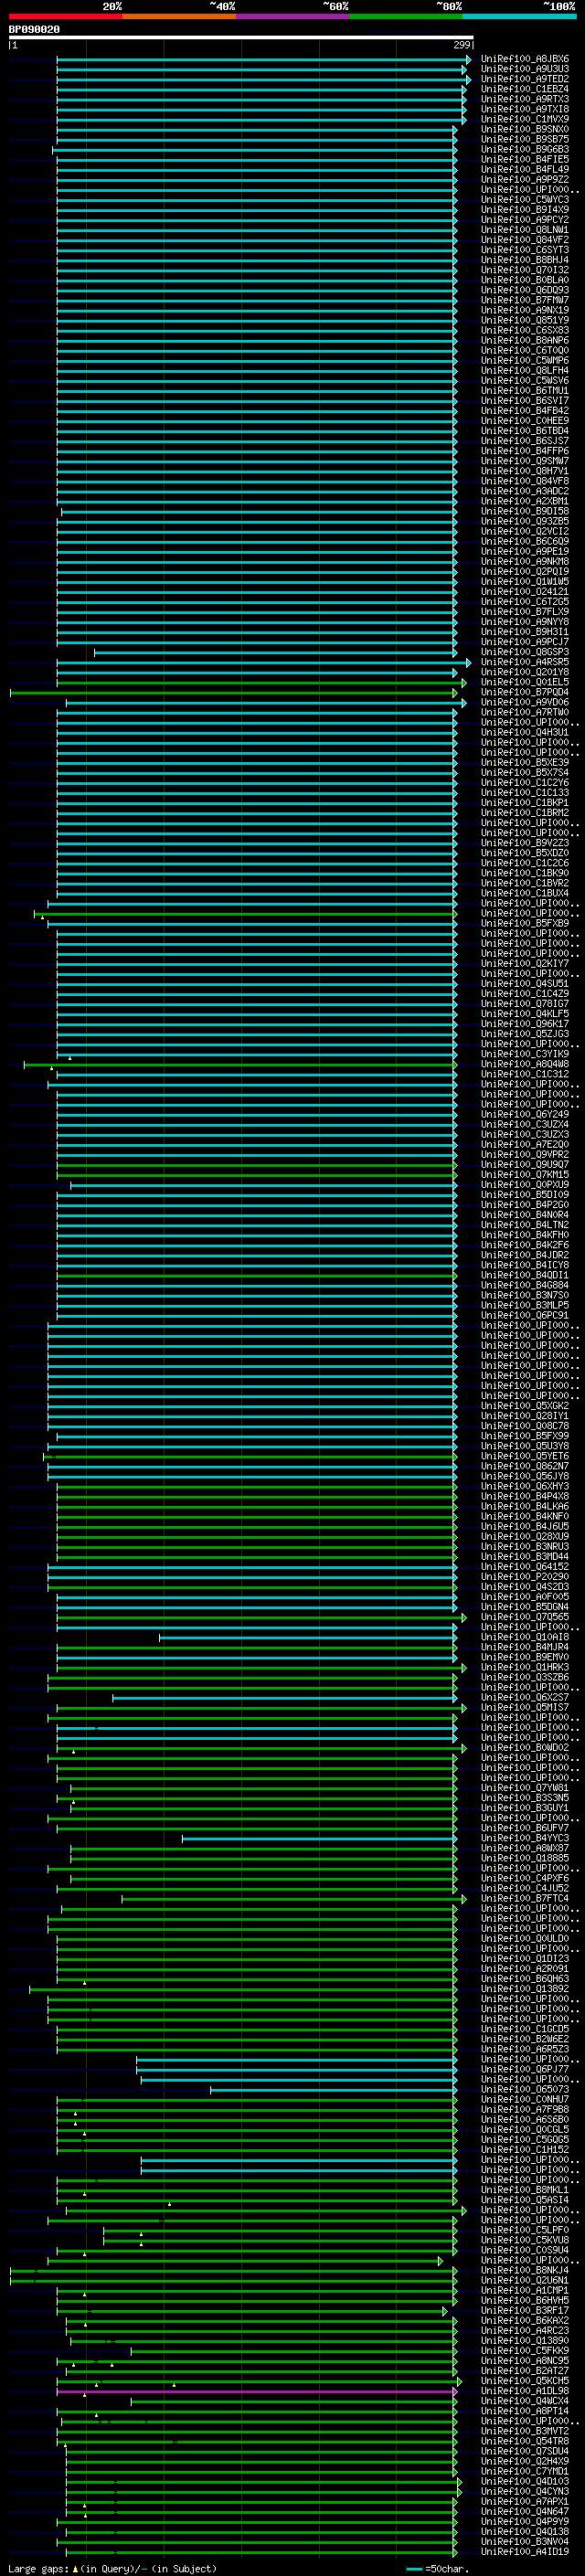Screen dimensions: 585x2576
Task: Select label UniRef100_Q7YW81
Action: tap(525, 1788)
